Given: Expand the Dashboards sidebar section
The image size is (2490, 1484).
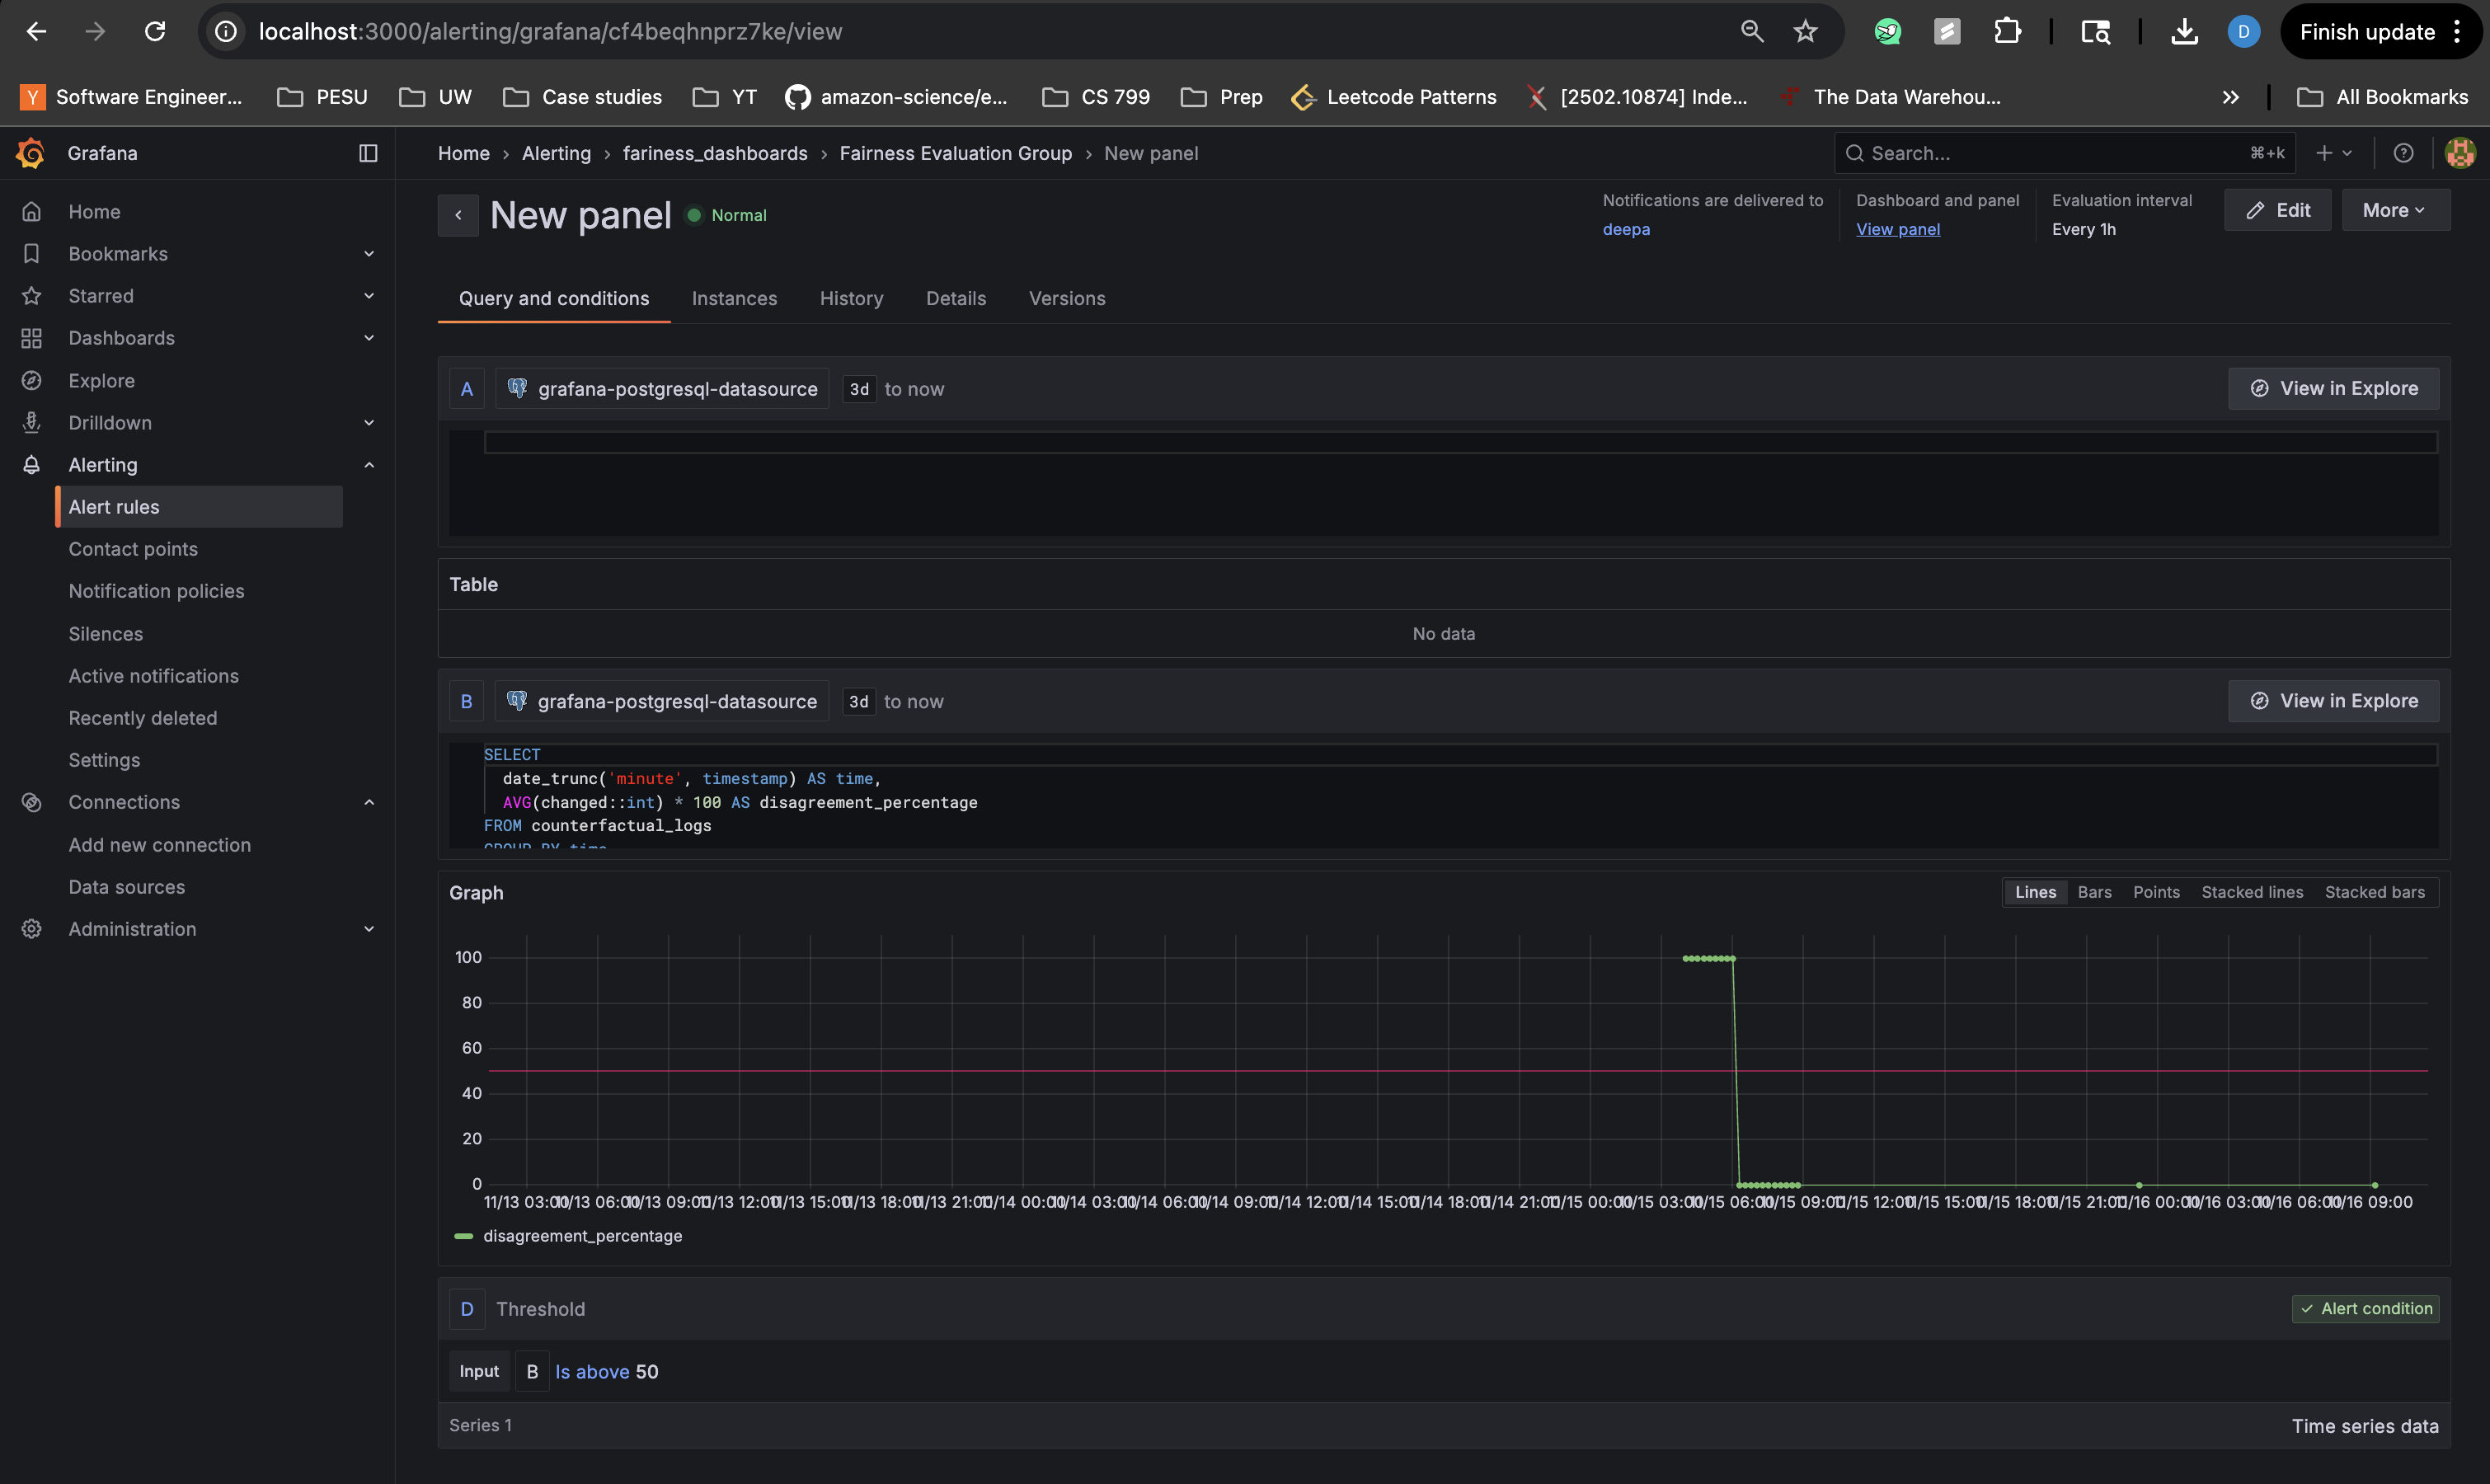Looking at the screenshot, I should coord(369,338).
